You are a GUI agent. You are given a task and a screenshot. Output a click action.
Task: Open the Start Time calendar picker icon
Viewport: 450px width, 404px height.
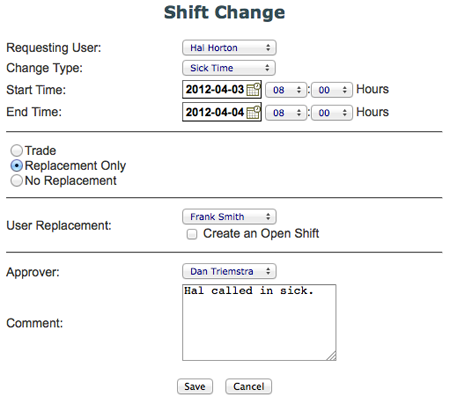[x=253, y=89]
